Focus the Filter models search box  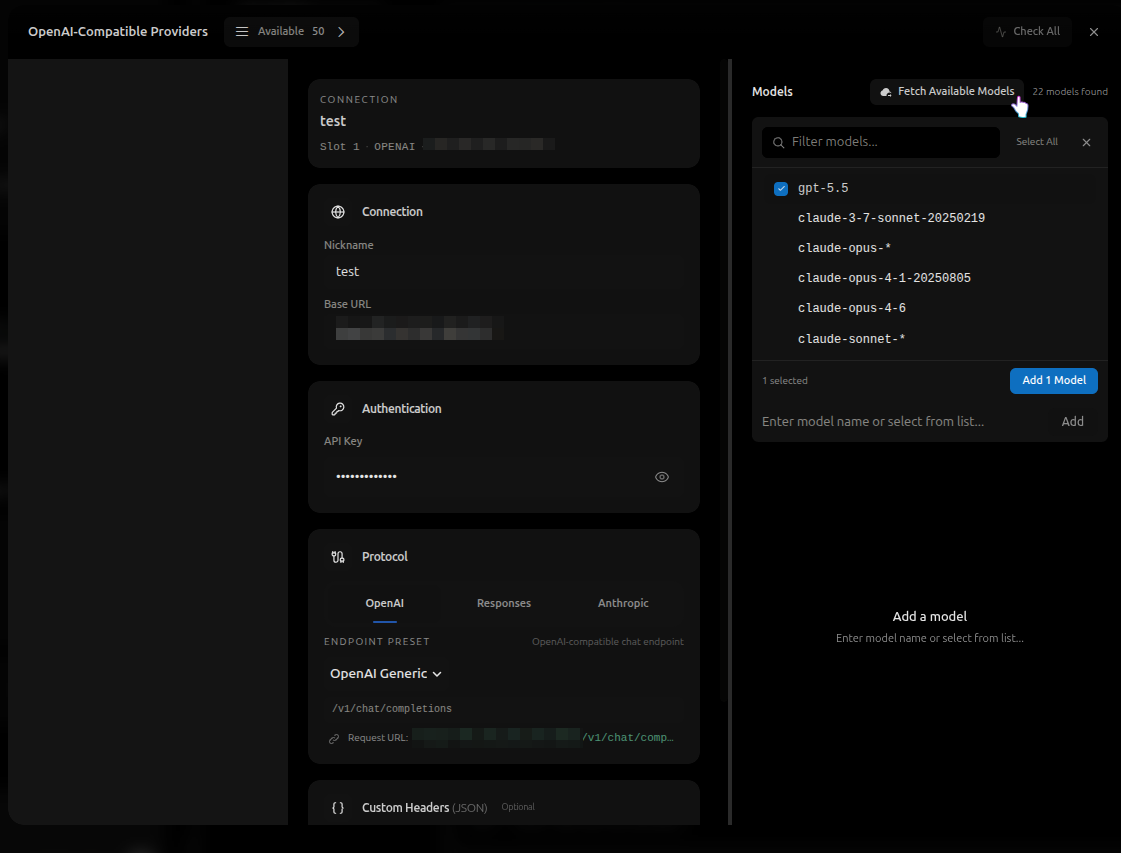881,142
